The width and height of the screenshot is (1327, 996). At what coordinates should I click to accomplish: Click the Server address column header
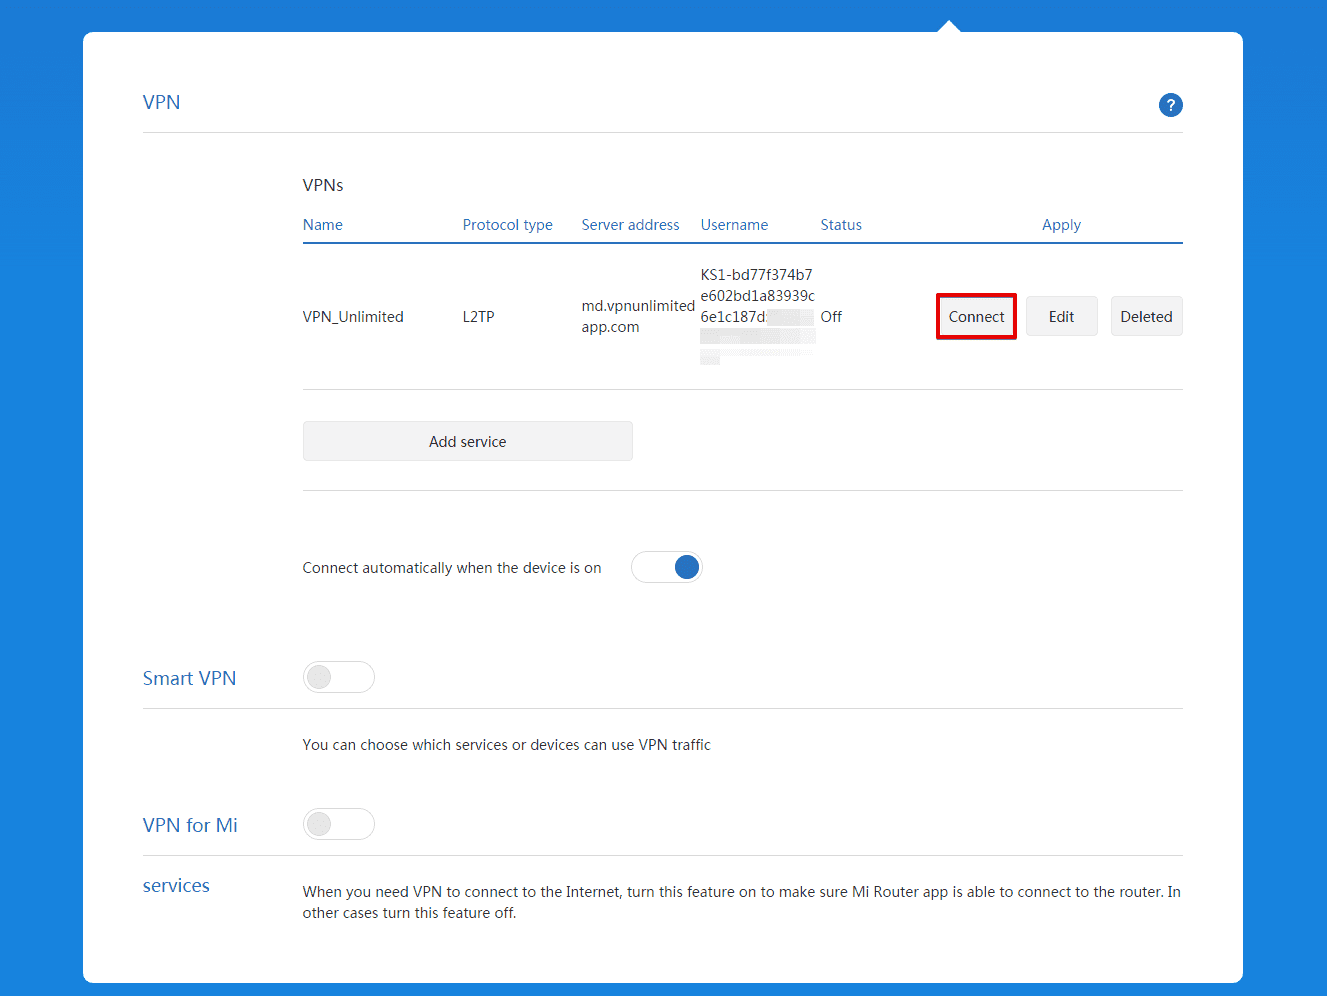click(x=630, y=224)
